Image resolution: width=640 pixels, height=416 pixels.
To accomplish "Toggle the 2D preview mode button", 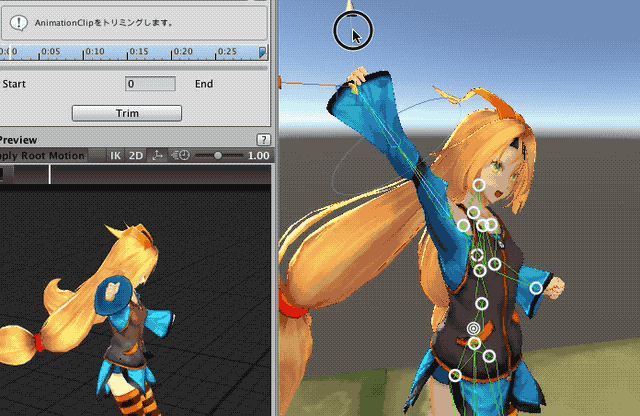I will [x=136, y=156].
